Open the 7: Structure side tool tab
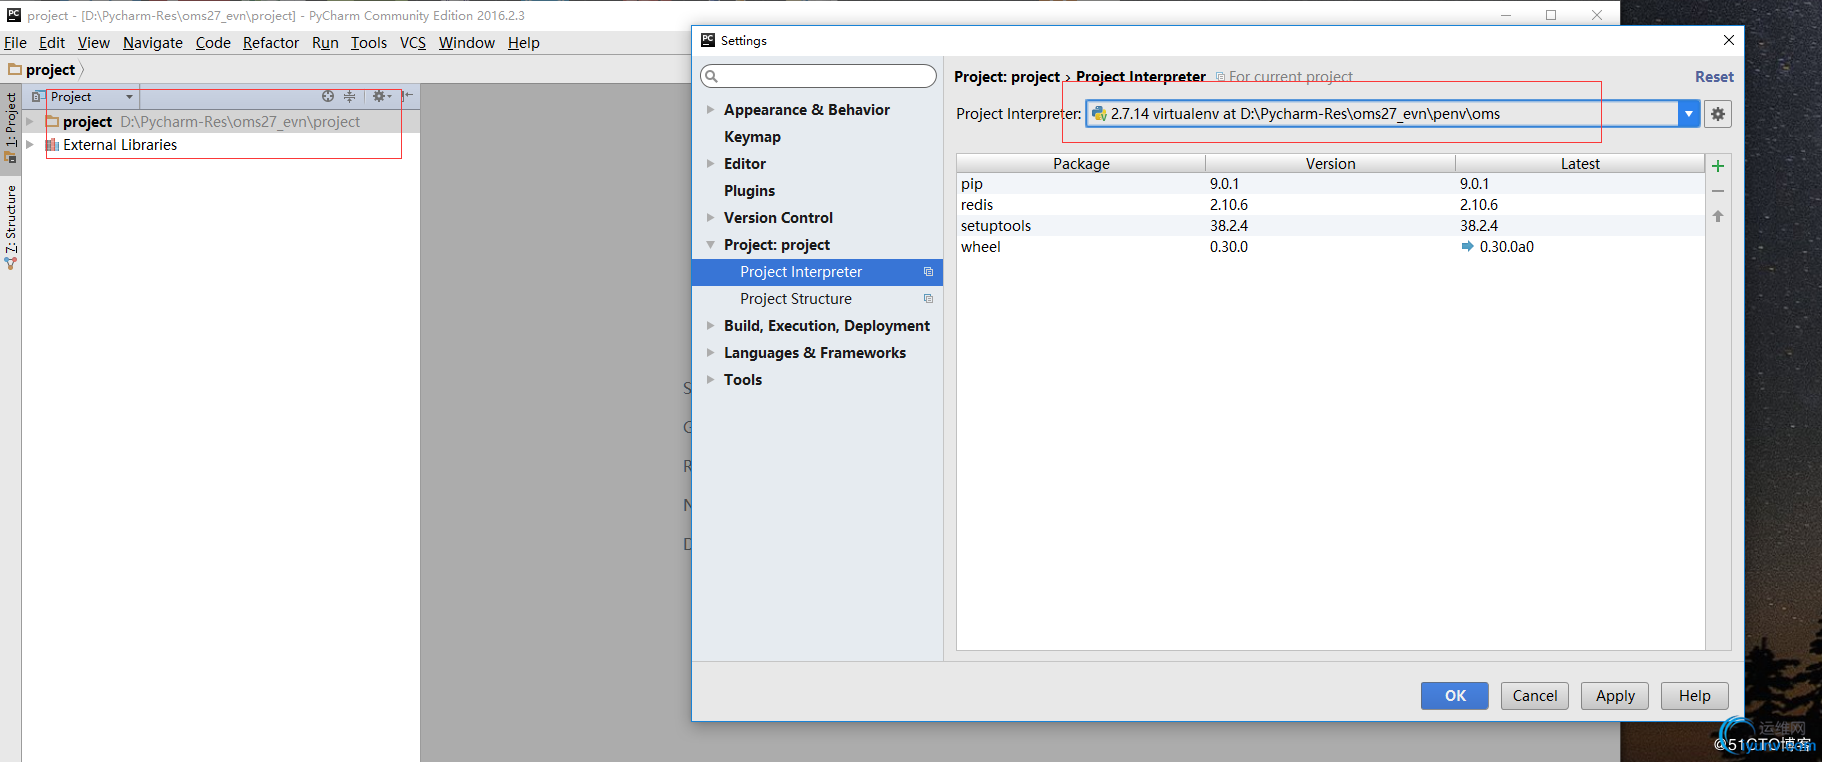The height and width of the screenshot is (762, 1822). pos(11,227)
